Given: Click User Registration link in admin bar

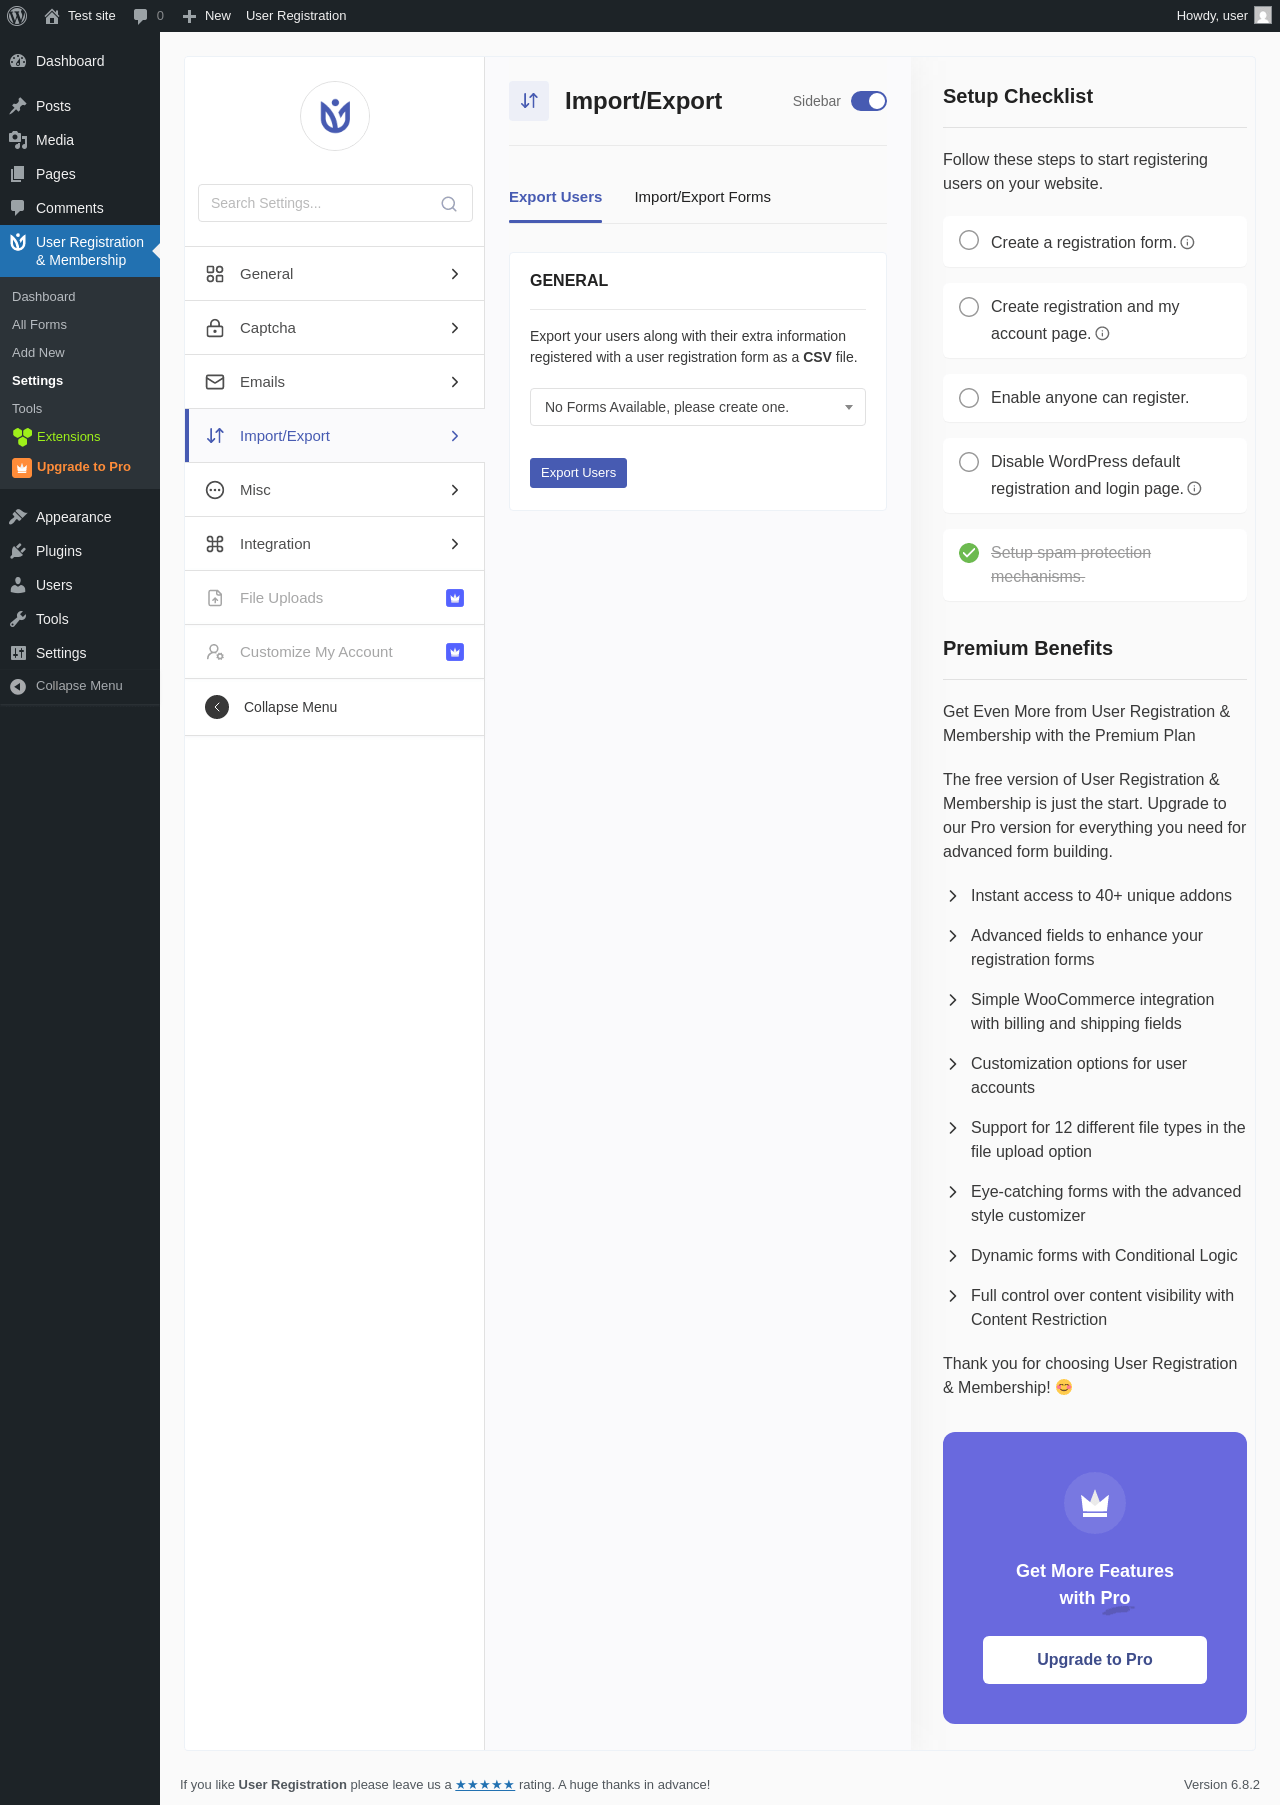Looking at the screenshot, I should click(296, 16).
